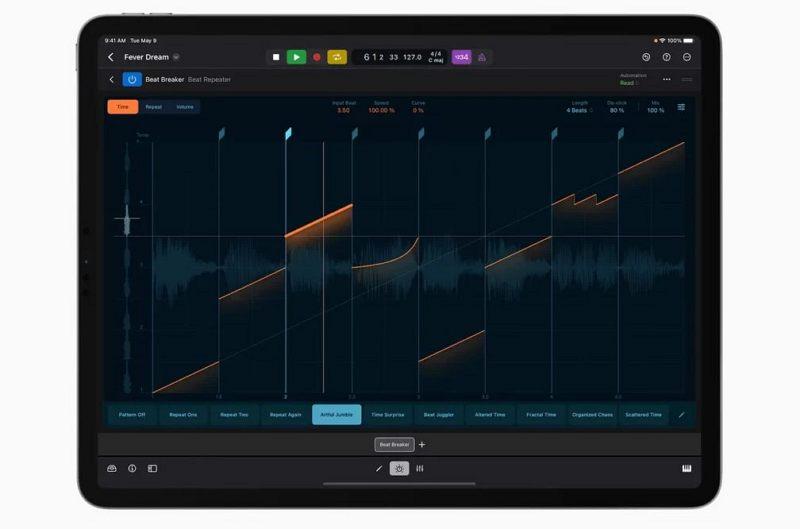
Task: Open the 4/4 C maj signature display
Action: click(x=436, y=57)
